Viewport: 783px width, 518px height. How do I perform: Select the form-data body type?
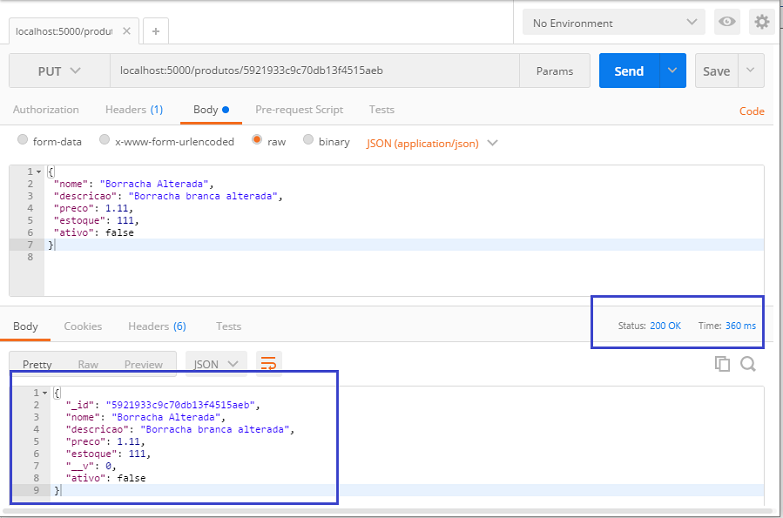click(22, 139)
